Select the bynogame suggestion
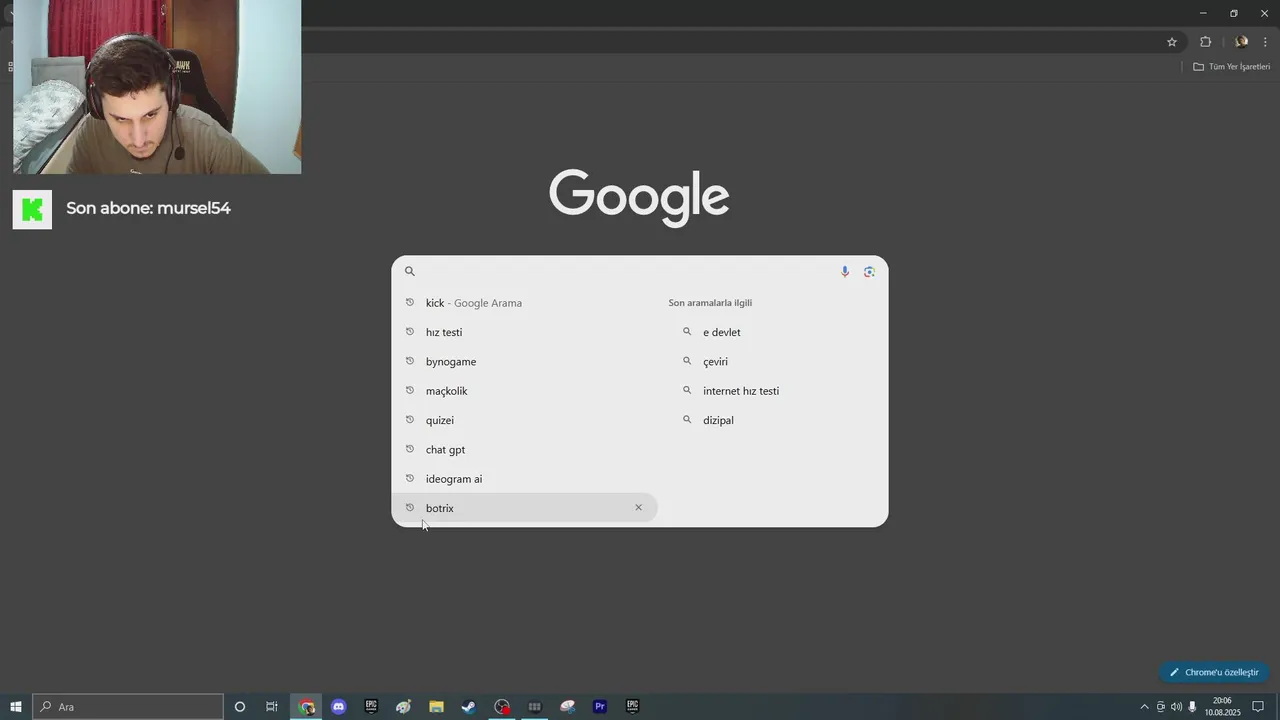This screenshot has height=720, width=1280. click(x=524, y=361)
